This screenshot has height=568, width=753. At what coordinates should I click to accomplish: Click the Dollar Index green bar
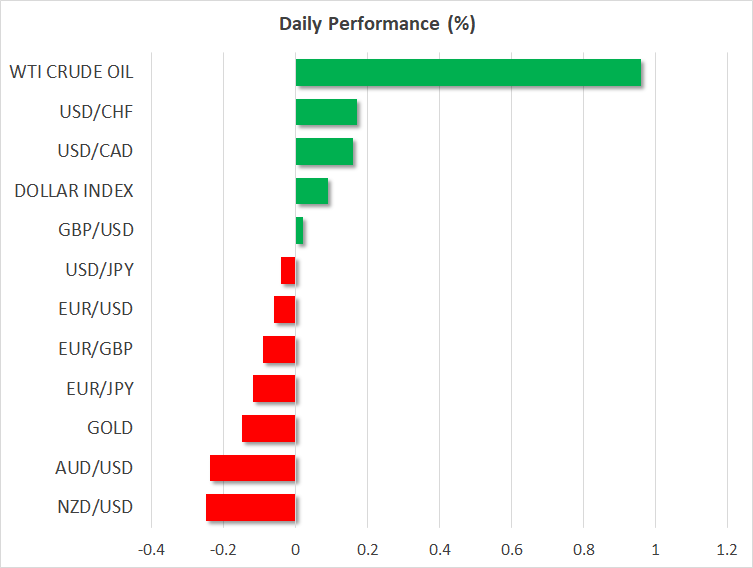click(312, 191)
